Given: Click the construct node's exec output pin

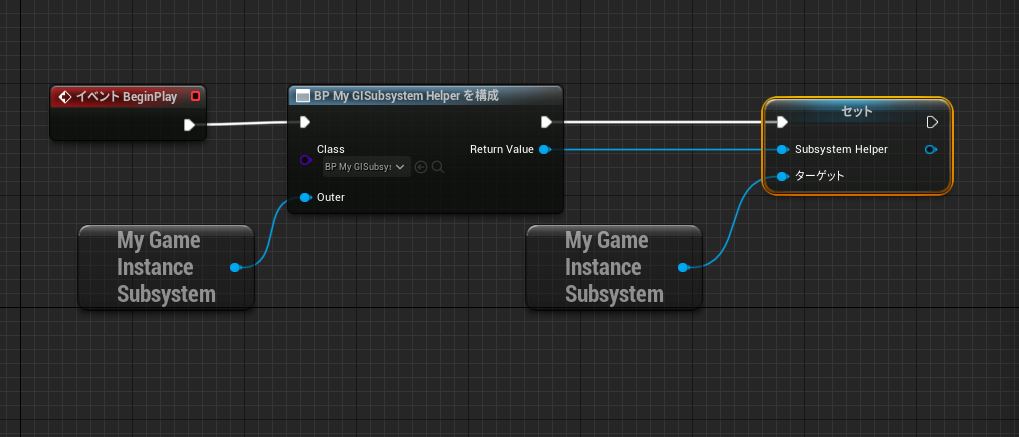Looking at the screenshot, I should pos(547,122).
